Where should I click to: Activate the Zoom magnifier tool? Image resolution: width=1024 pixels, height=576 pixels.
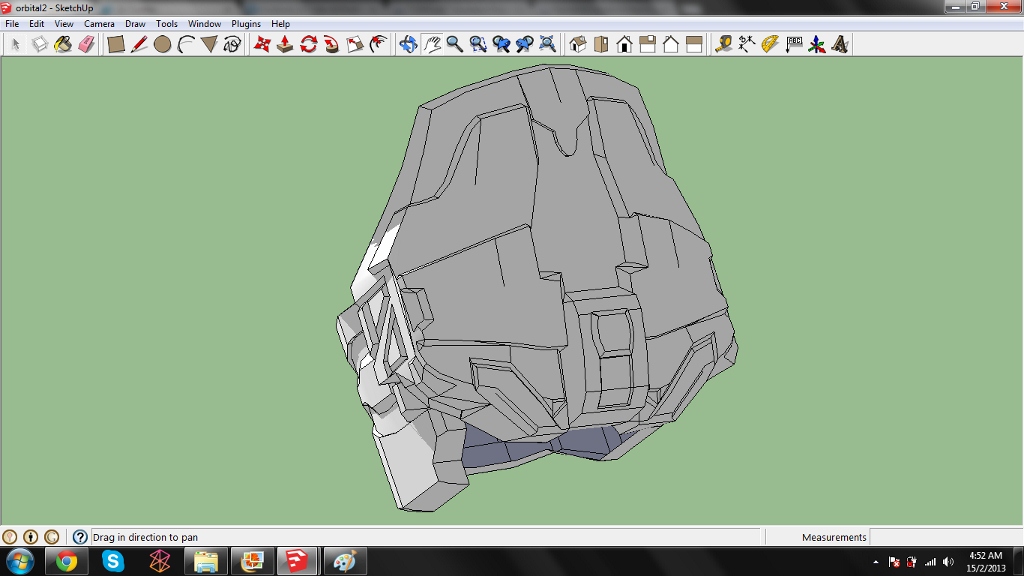[455, 44]
